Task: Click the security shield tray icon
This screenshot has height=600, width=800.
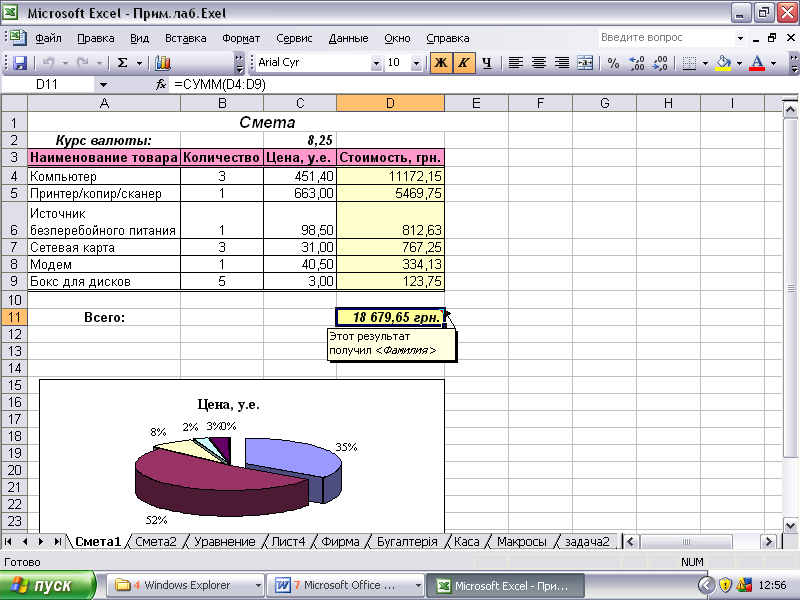Action: point(725,585)
